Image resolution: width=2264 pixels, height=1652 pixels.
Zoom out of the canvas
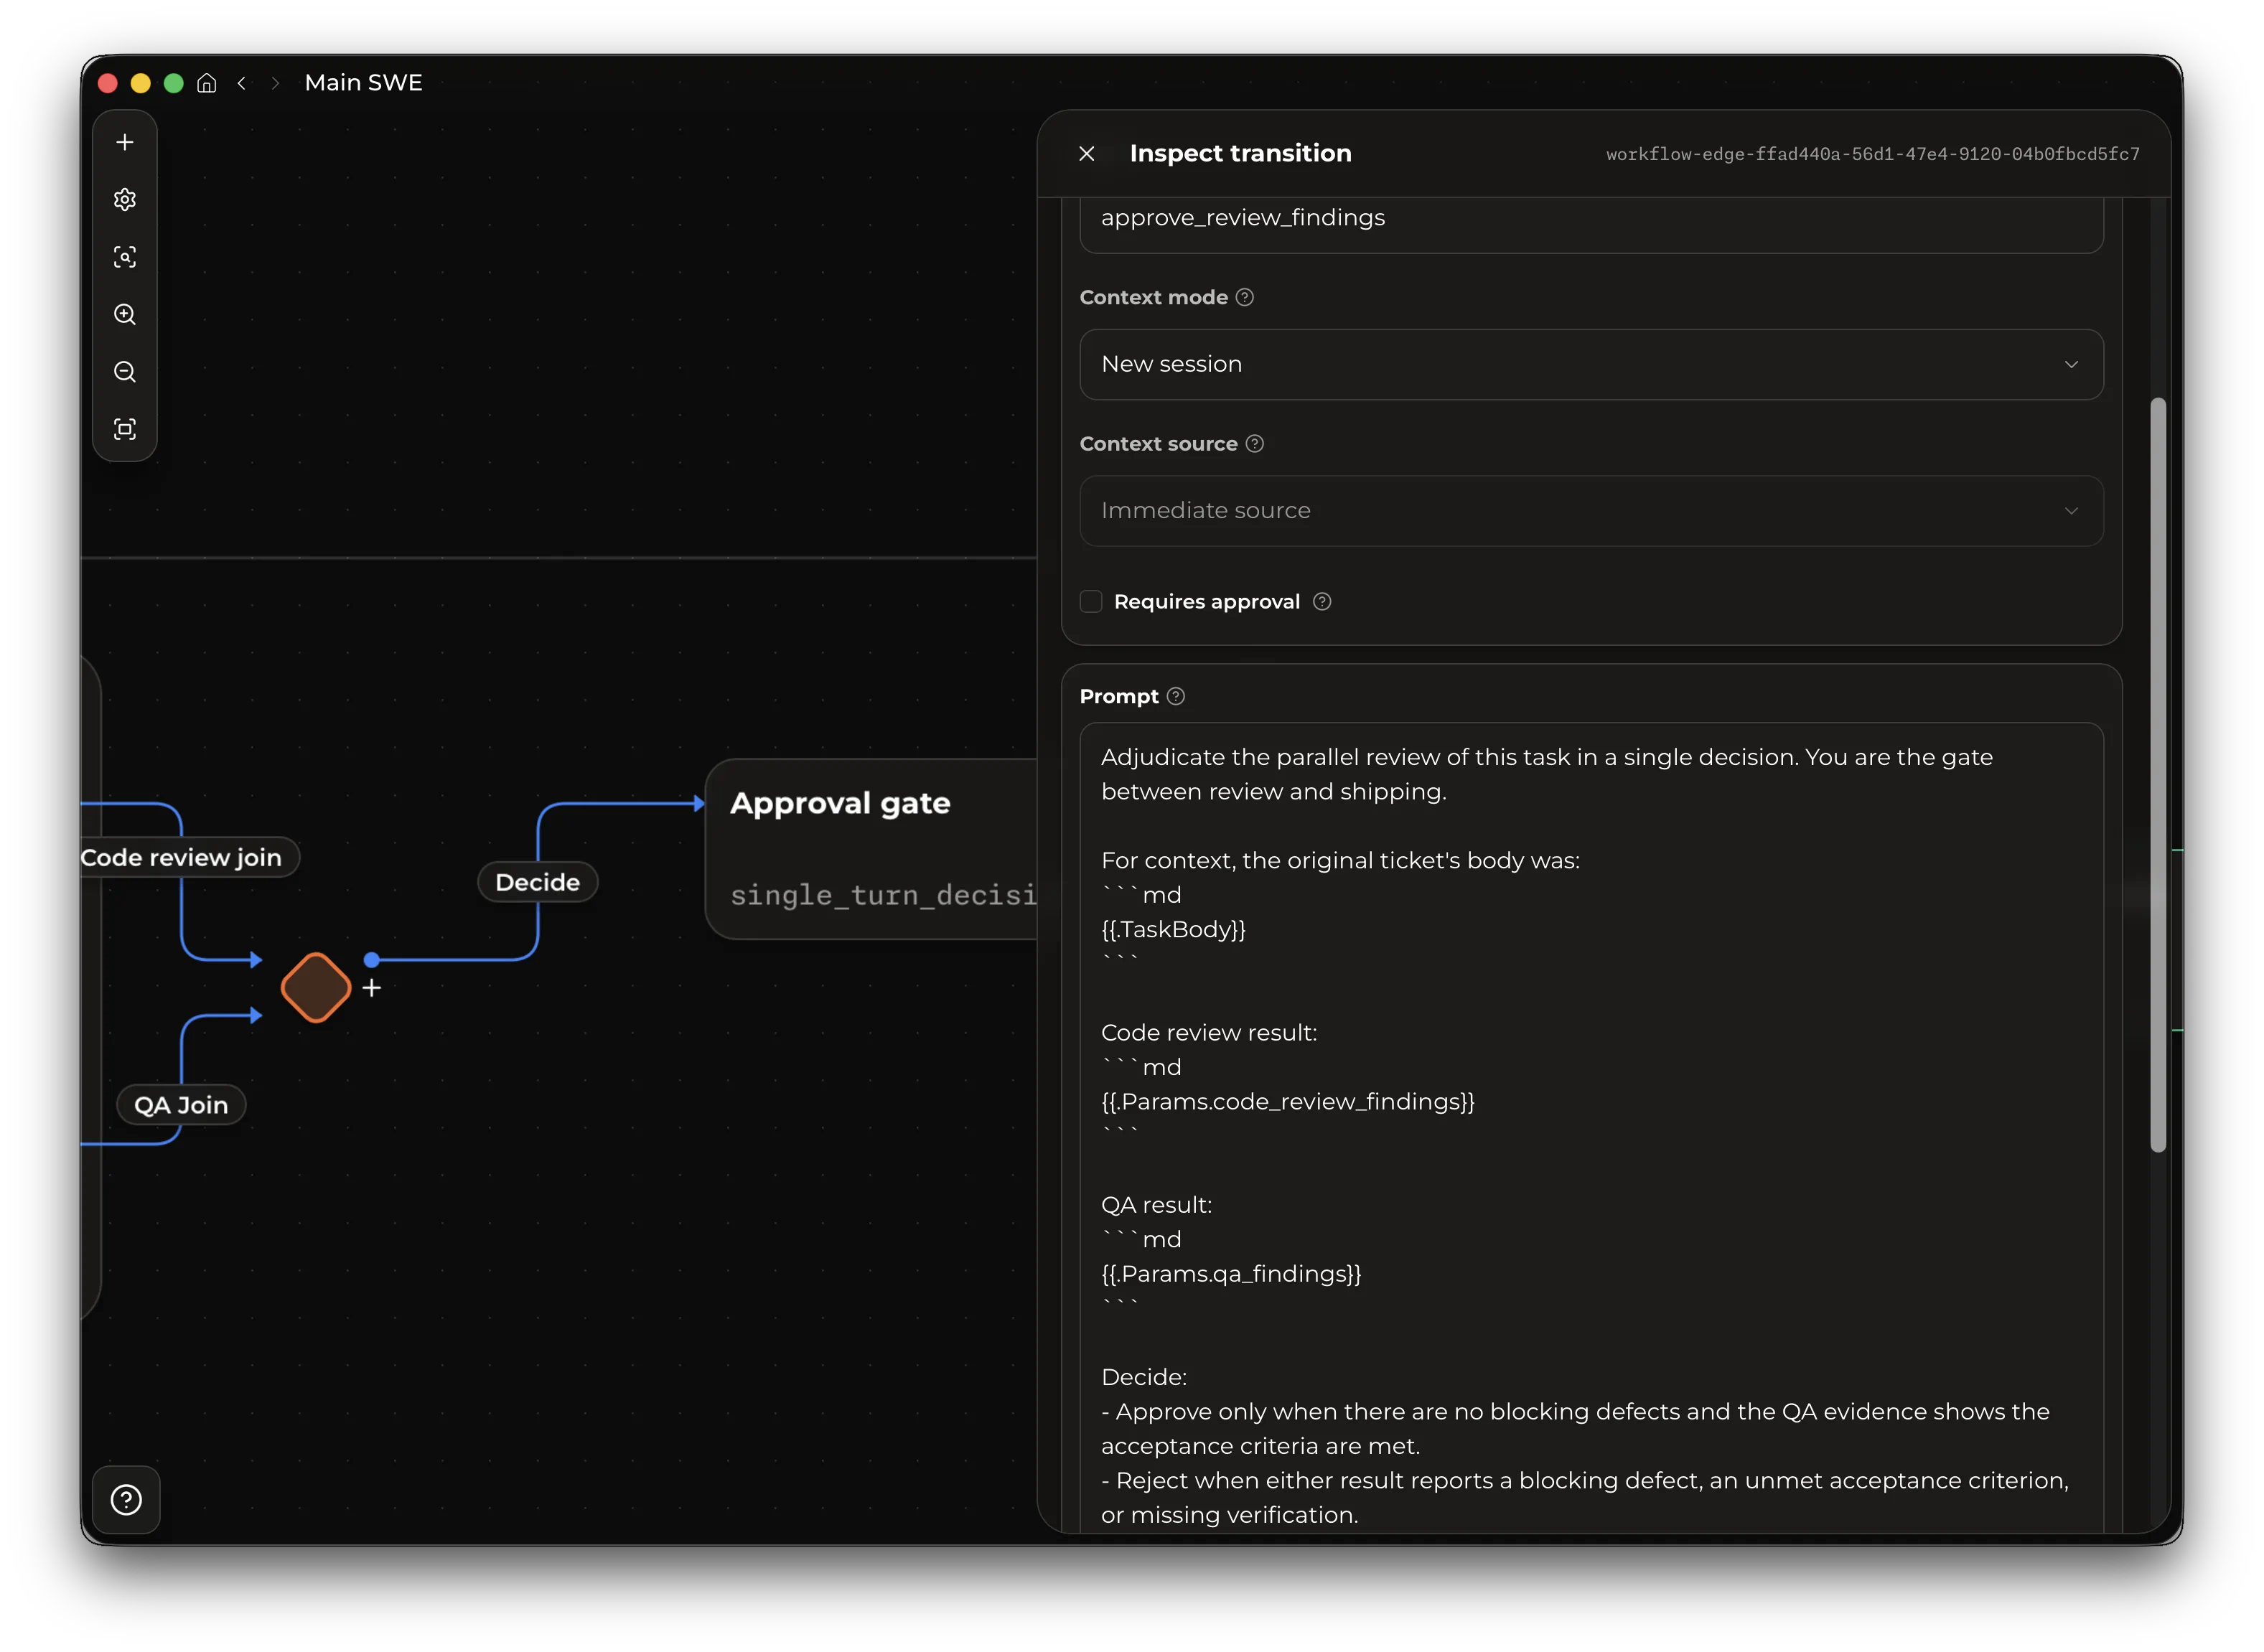125,372
